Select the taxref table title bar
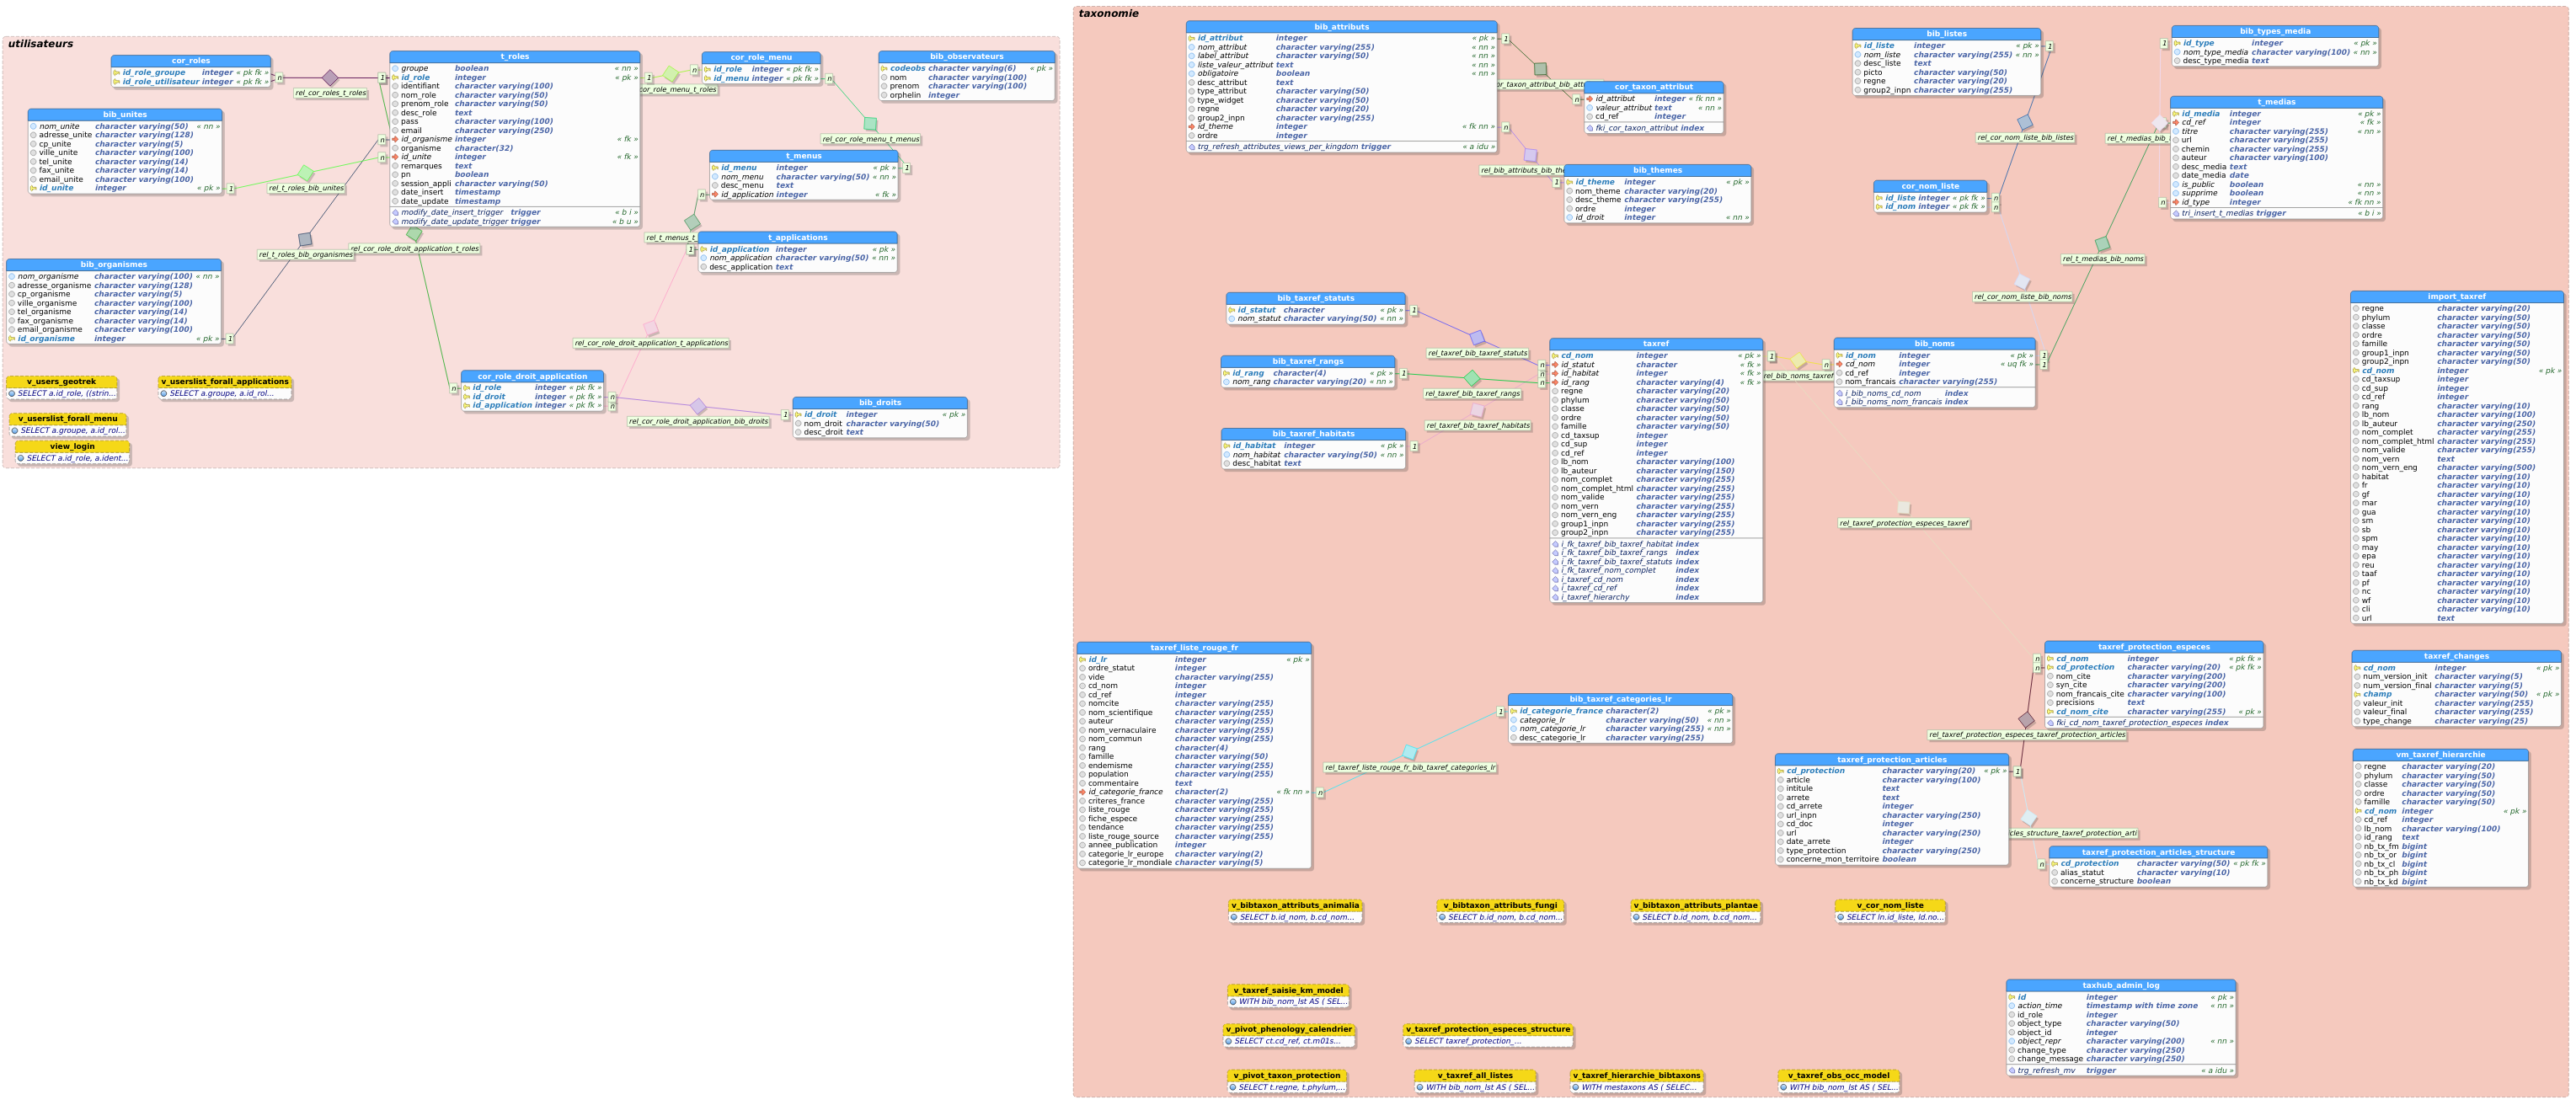2576x1105 pixels. (1655, 344)
